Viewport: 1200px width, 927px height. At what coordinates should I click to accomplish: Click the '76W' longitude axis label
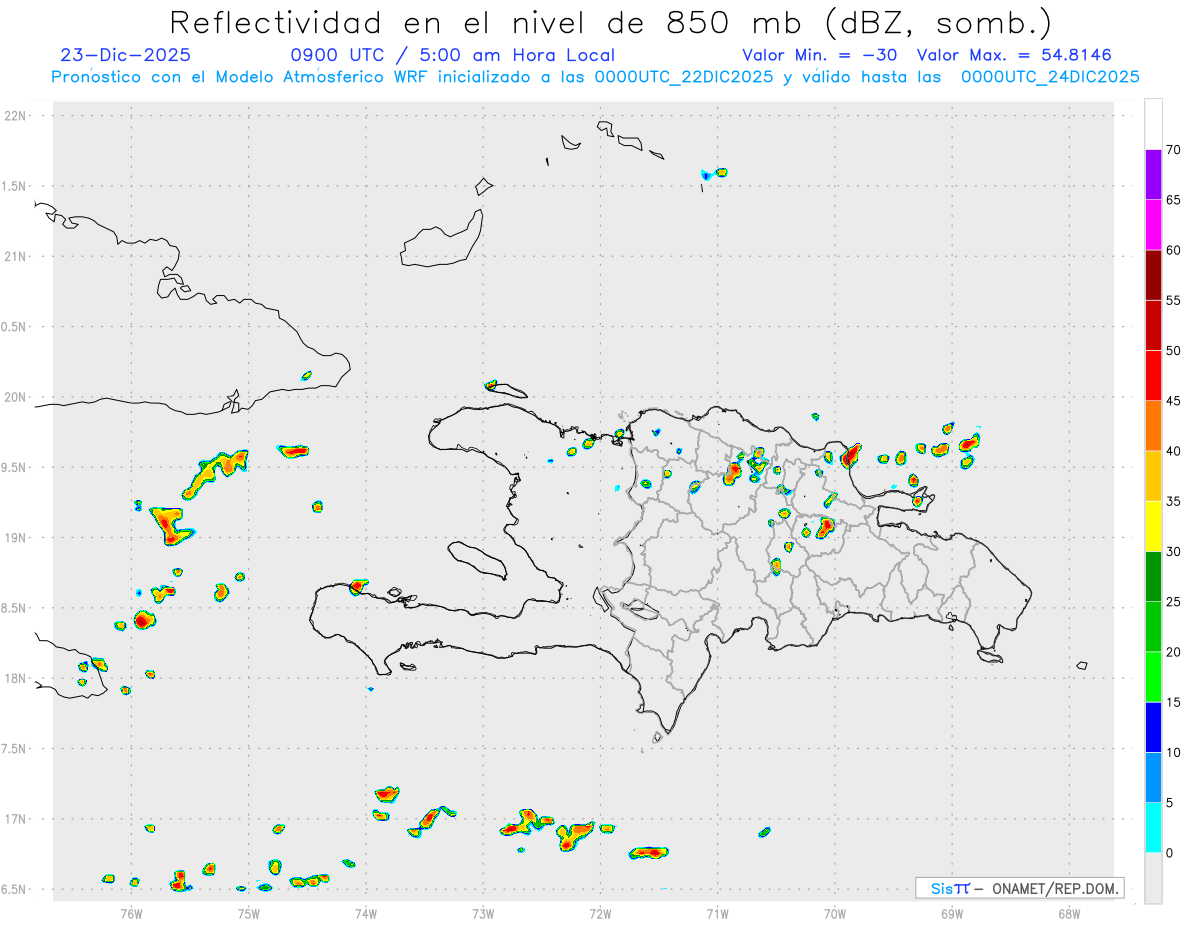tap(131, 912)
